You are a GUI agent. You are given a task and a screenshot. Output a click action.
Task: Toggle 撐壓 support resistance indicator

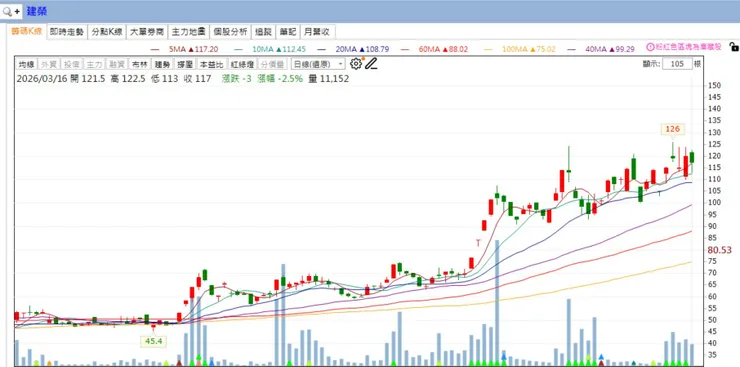[x=185, y=64]
